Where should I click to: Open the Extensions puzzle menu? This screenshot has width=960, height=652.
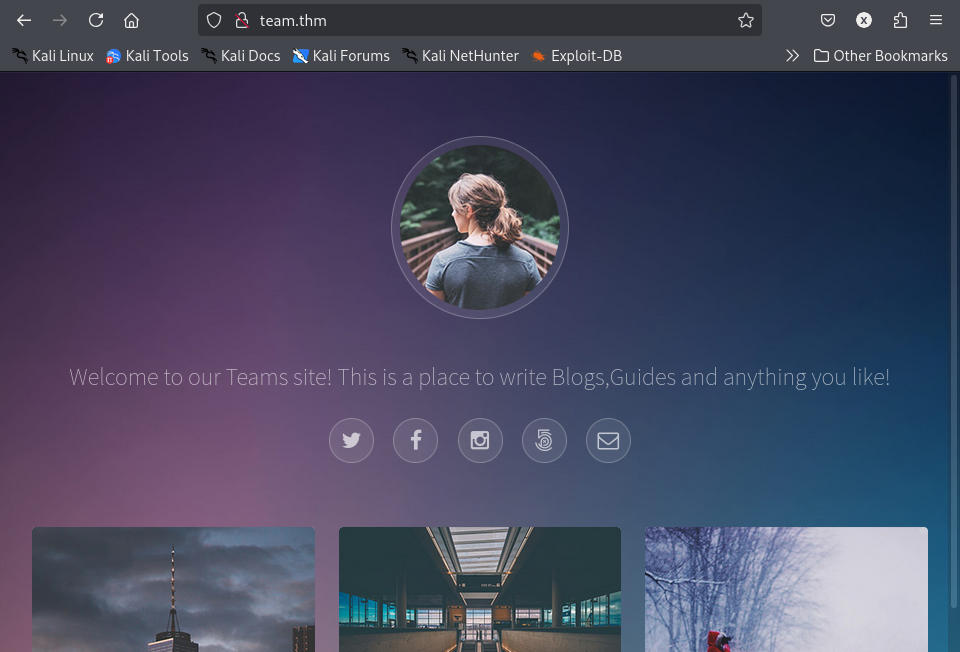click(900, 20)
